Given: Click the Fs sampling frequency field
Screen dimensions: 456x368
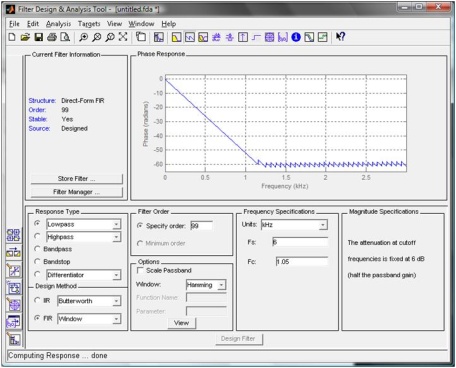Looking at the screenshot, I should pos(300,242).
